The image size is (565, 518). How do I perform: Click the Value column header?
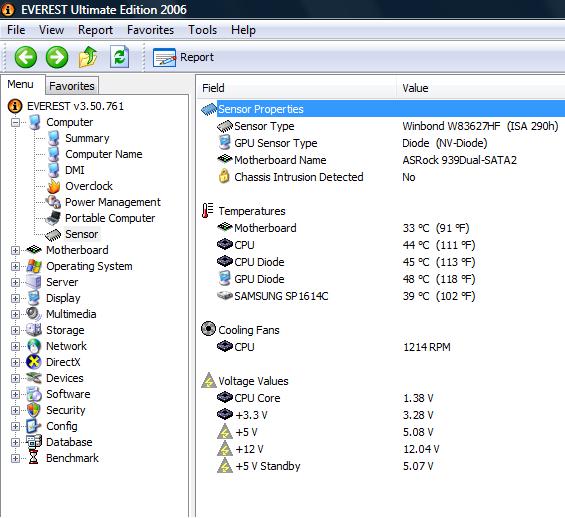point(415,88)
